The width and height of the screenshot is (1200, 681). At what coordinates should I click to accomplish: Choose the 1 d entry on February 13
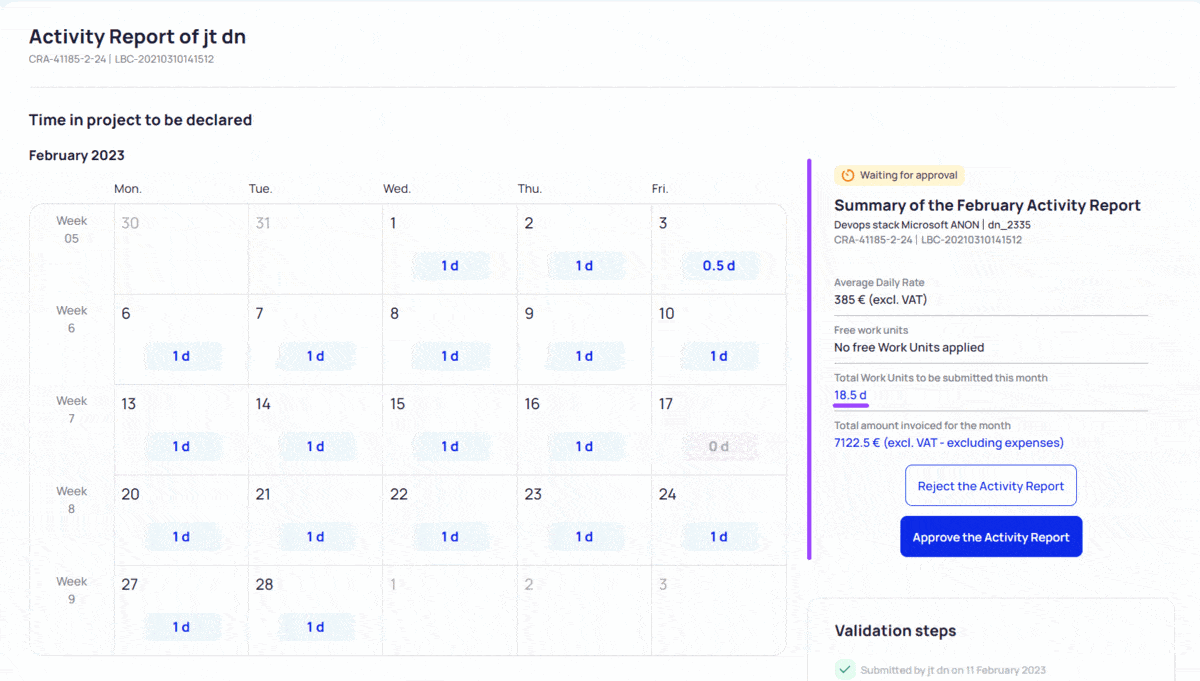(x=181, y=447)
